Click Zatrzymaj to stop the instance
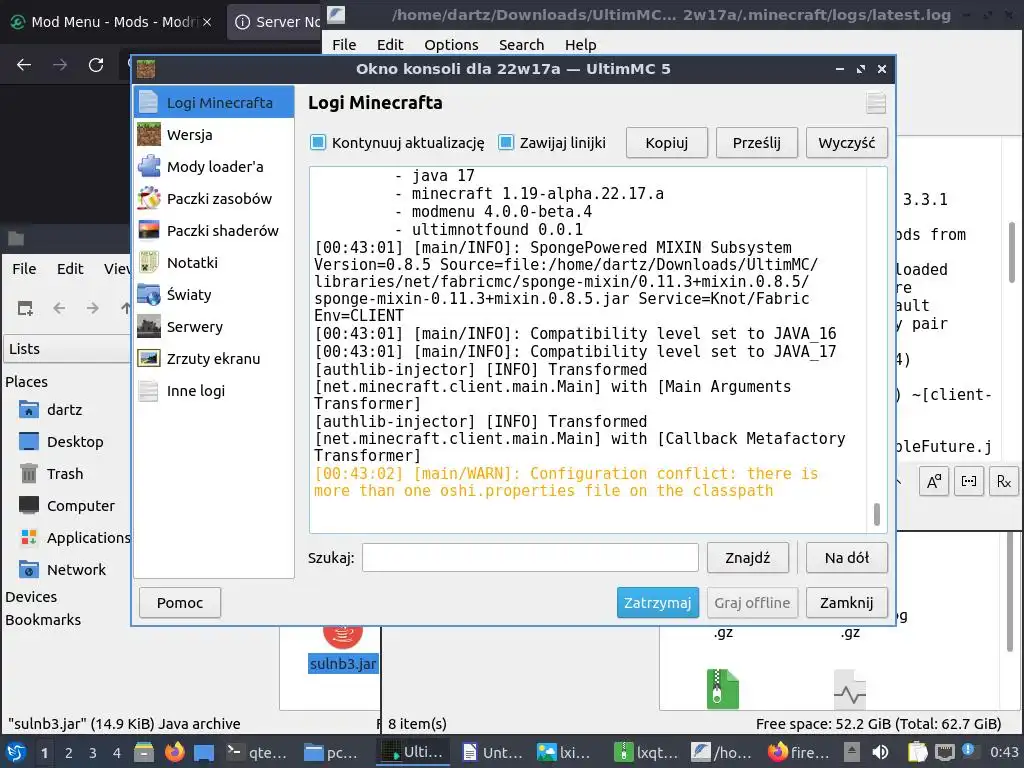 (x=658, y=602)
